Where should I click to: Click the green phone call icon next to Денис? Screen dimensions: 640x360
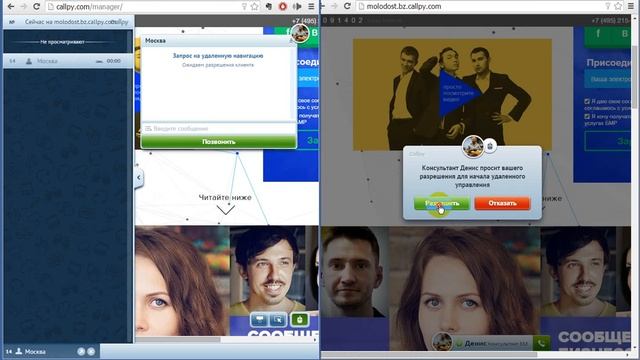pos(542,344)
